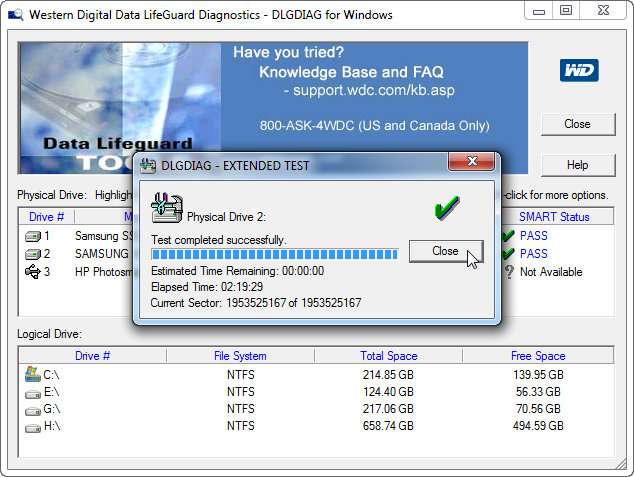Click the Extended Test progress bar

(x=275, y=254)
